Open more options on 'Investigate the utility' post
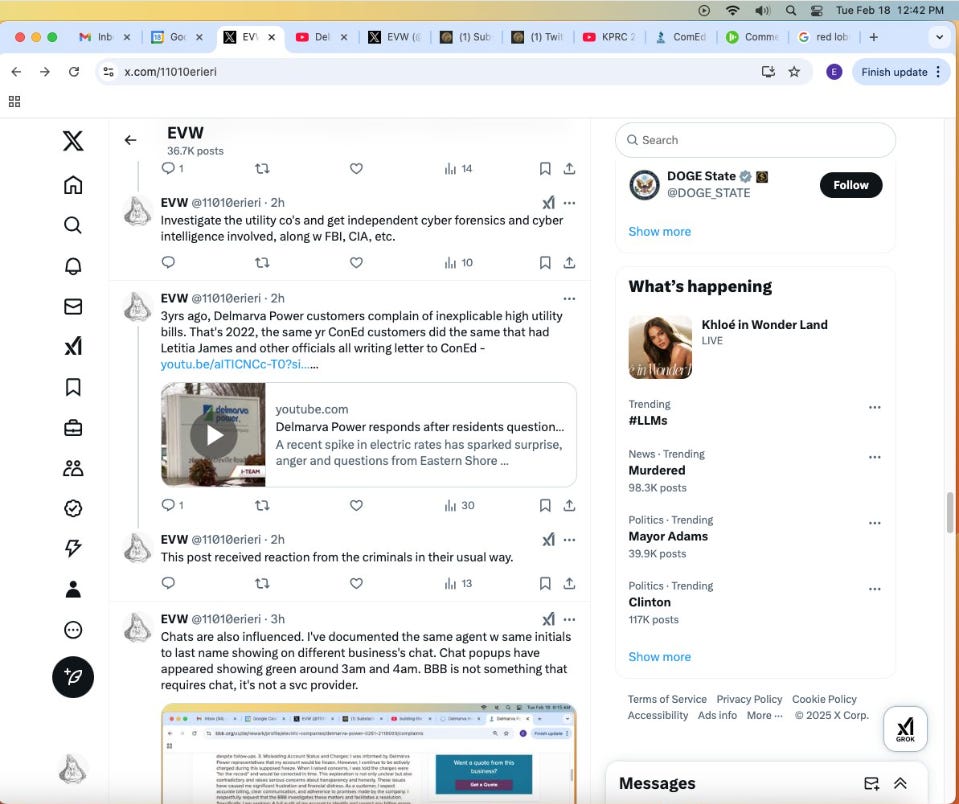Image resolution: width=959 pixels, height=804 pixels. [x=569, y=203]
